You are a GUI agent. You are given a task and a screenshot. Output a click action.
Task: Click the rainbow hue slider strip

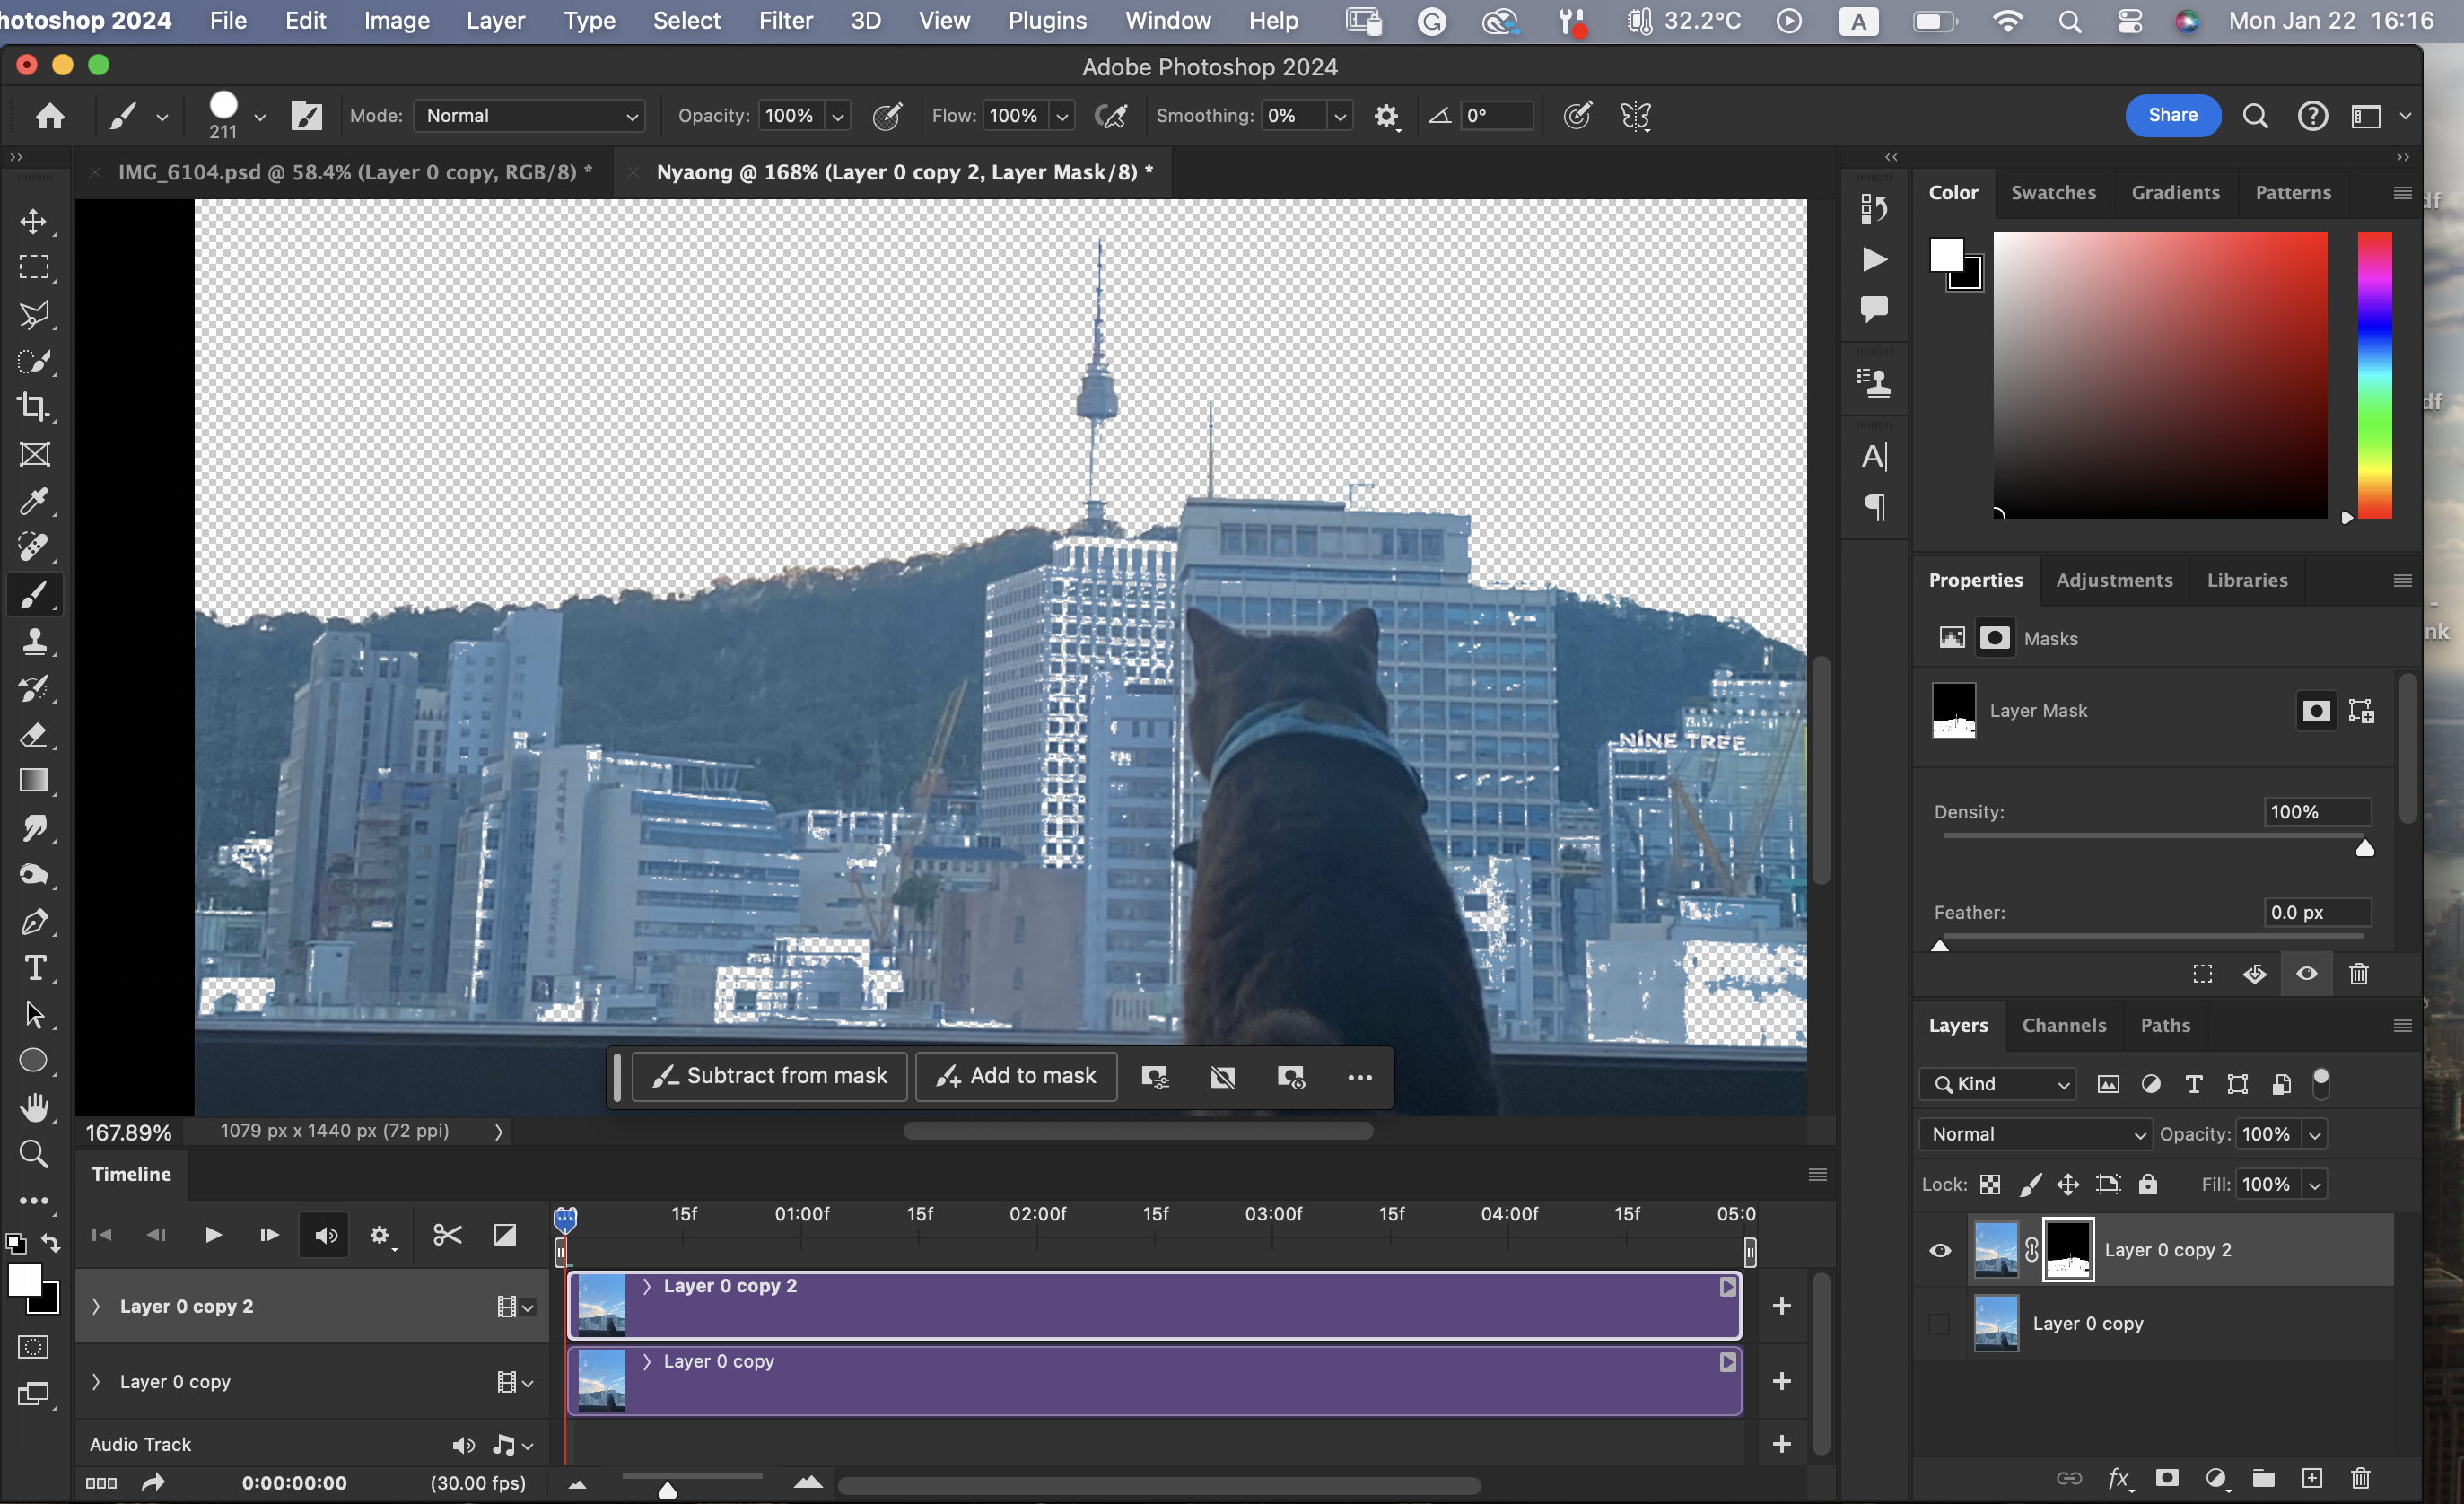point(2374,375)
